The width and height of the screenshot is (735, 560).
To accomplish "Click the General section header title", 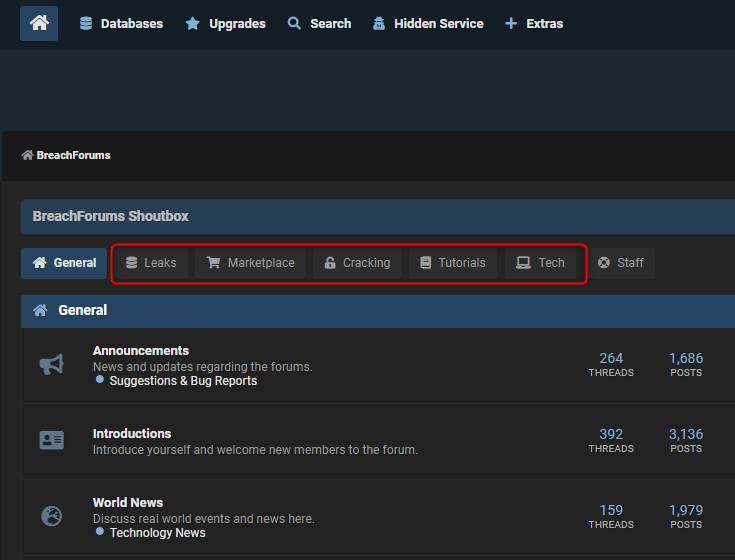I will click(x=82, y=310).
